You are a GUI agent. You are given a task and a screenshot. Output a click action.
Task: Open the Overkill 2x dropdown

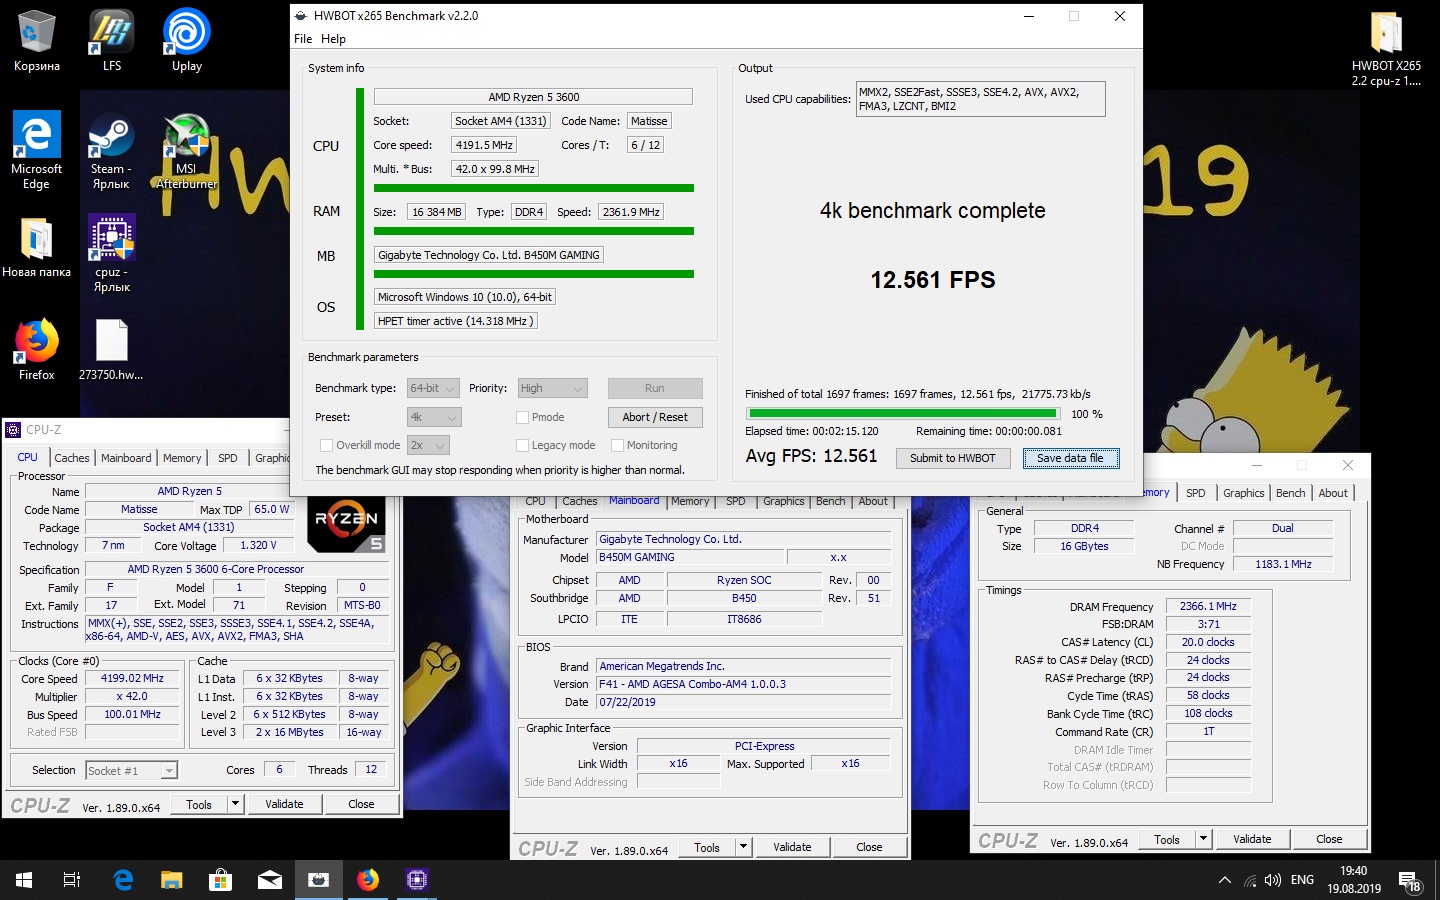point(427,445)
